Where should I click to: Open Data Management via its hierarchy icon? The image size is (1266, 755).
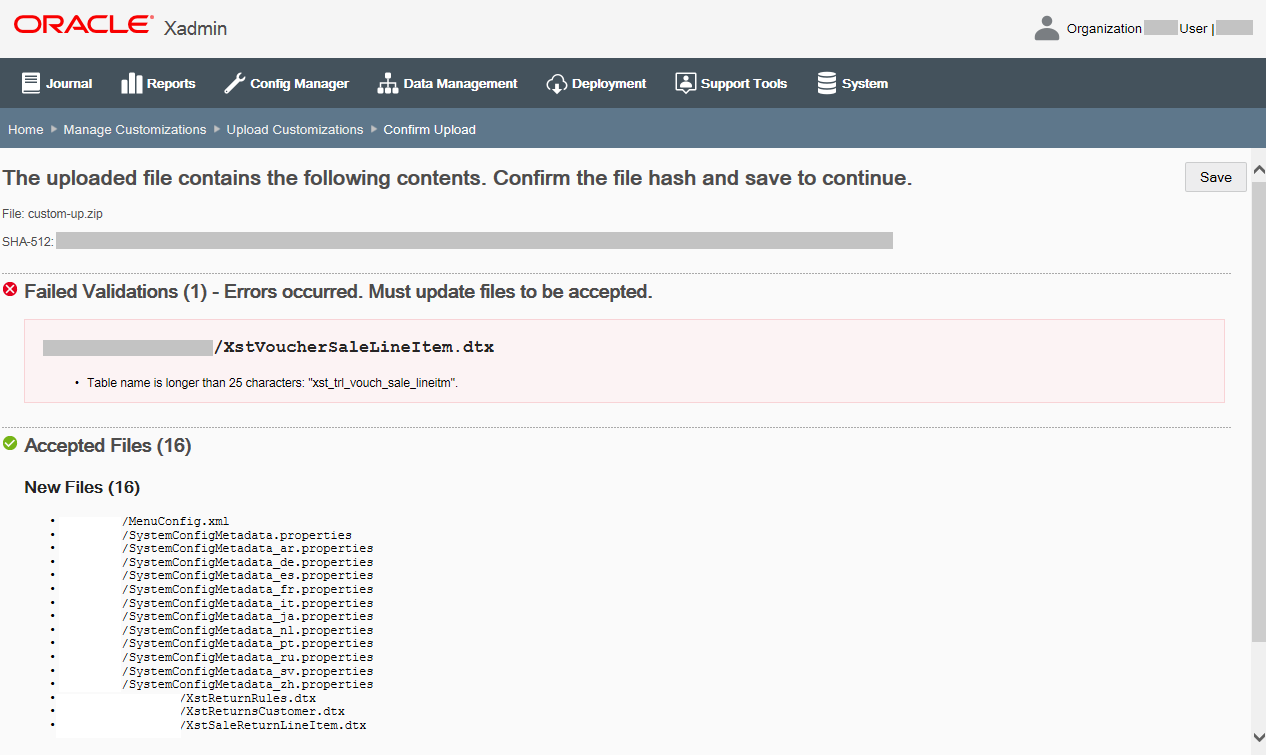[387, 83]
